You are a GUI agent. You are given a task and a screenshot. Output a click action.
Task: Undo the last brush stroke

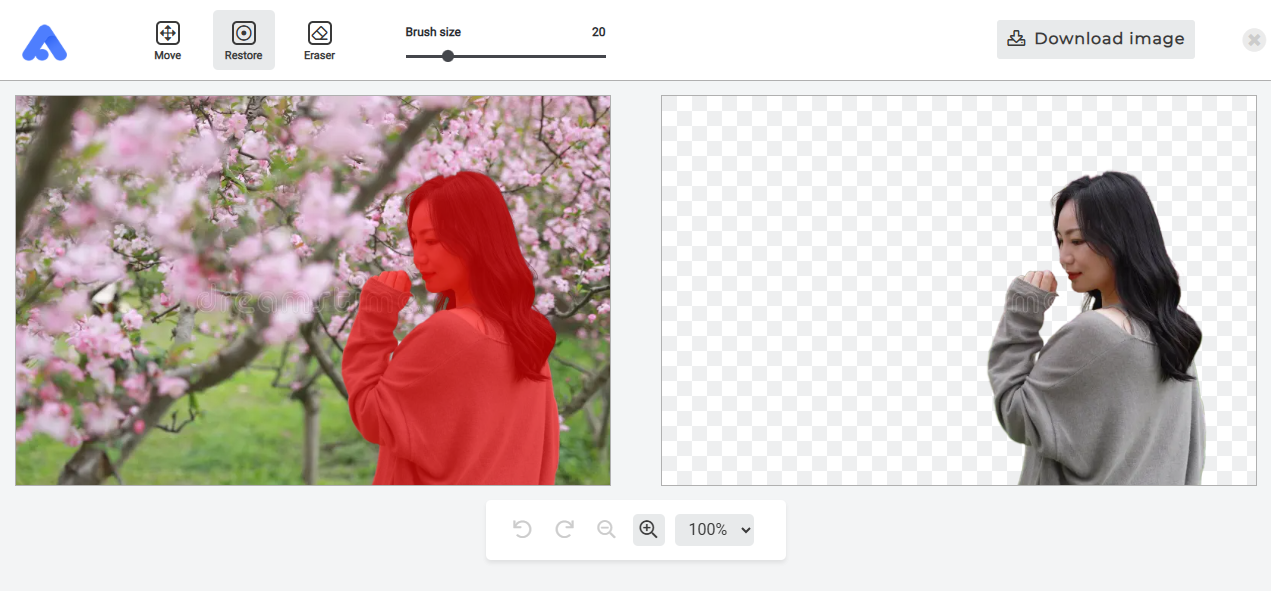pos(522,529)
